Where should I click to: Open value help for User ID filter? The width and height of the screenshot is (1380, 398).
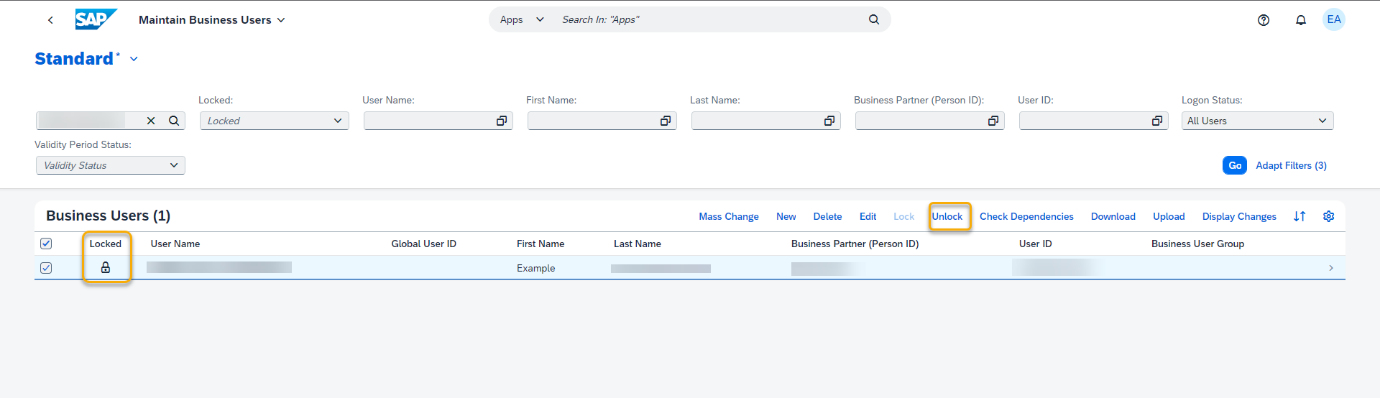tap(1157, 120)
